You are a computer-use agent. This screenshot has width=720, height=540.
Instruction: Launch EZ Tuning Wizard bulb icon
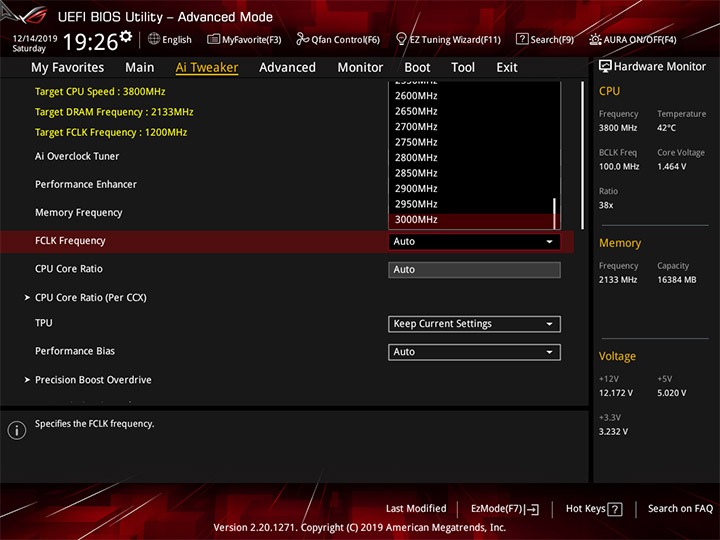click(401, 39)
